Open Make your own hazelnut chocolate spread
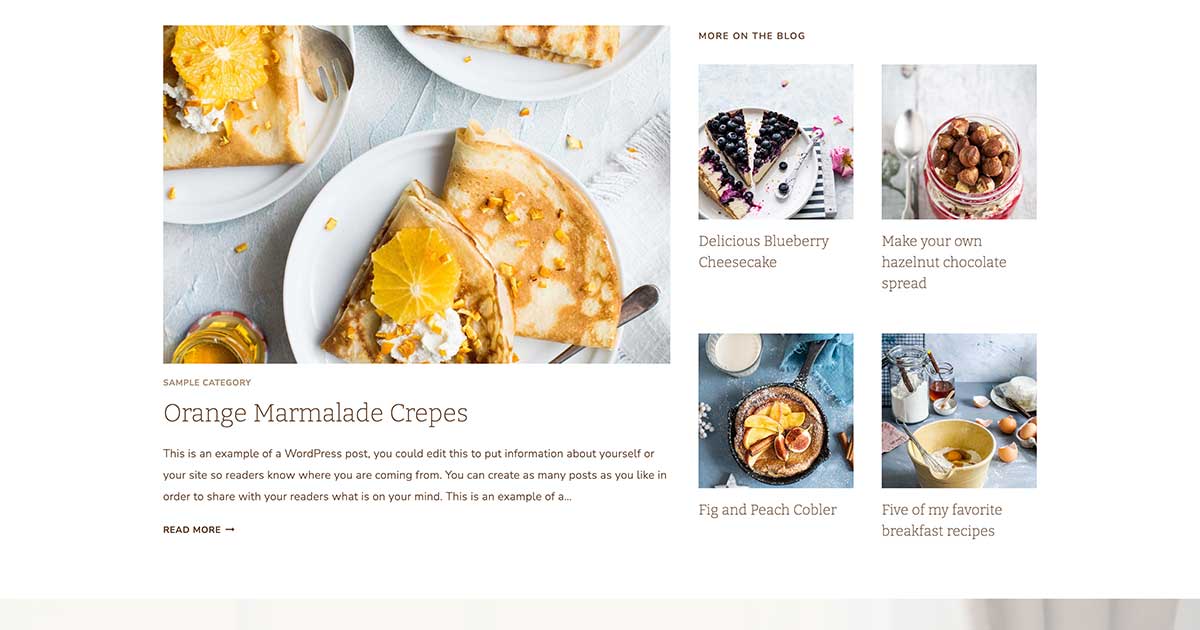This screenshot has height=630, width=1200. (944, 262)
